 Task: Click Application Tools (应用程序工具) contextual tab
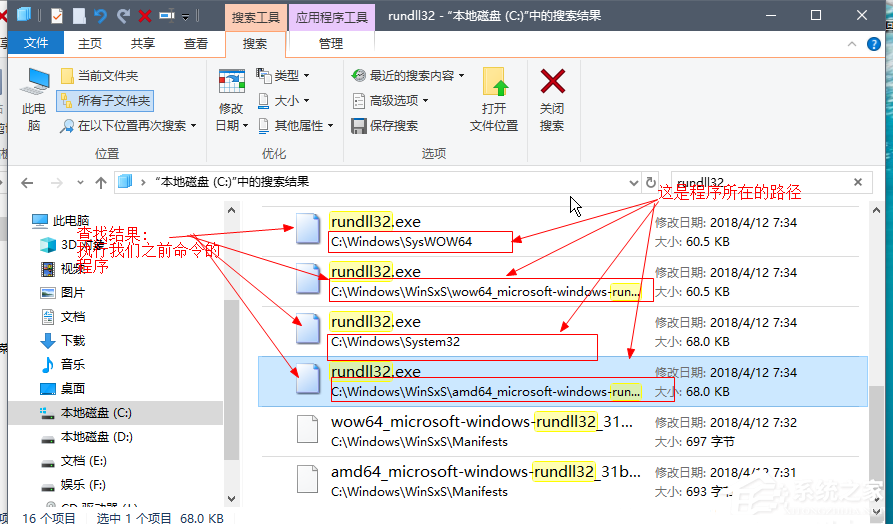click(x=331, y=17)
